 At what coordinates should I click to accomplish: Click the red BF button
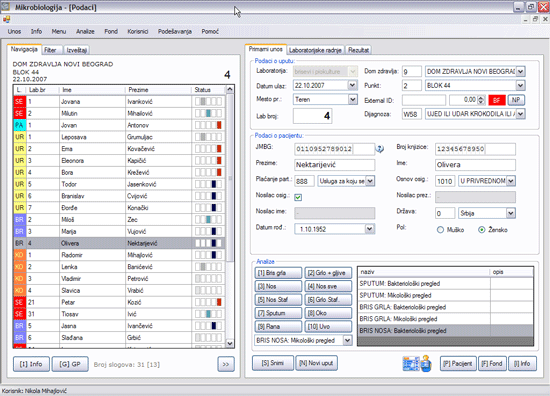tap(497, 100)
